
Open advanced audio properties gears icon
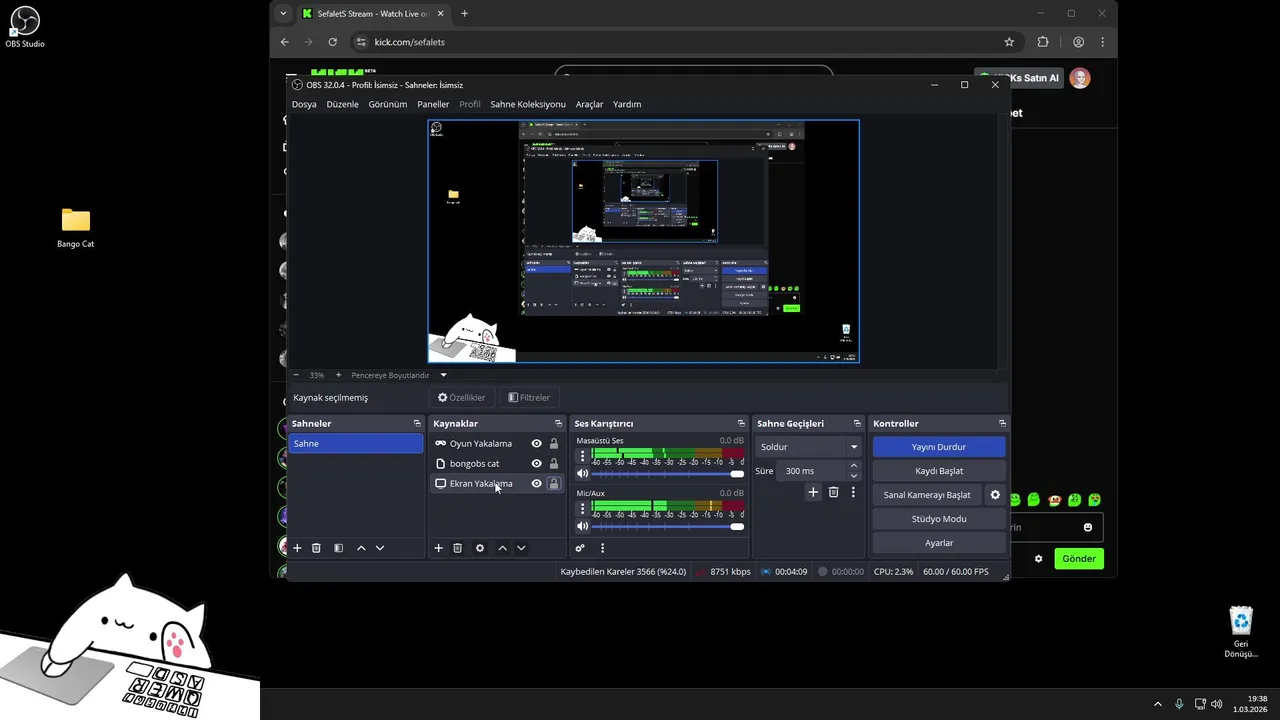pos(580,548)
